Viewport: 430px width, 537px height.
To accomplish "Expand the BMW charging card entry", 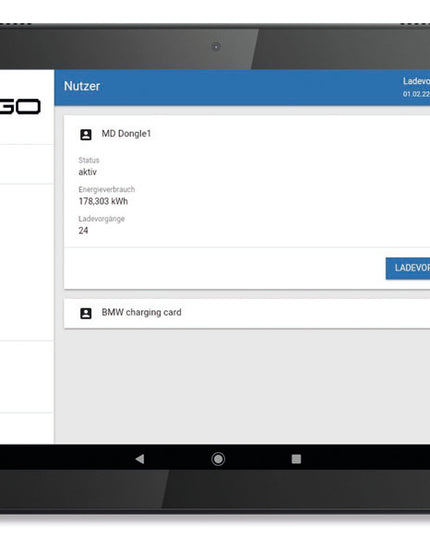I will pos(247,313).
